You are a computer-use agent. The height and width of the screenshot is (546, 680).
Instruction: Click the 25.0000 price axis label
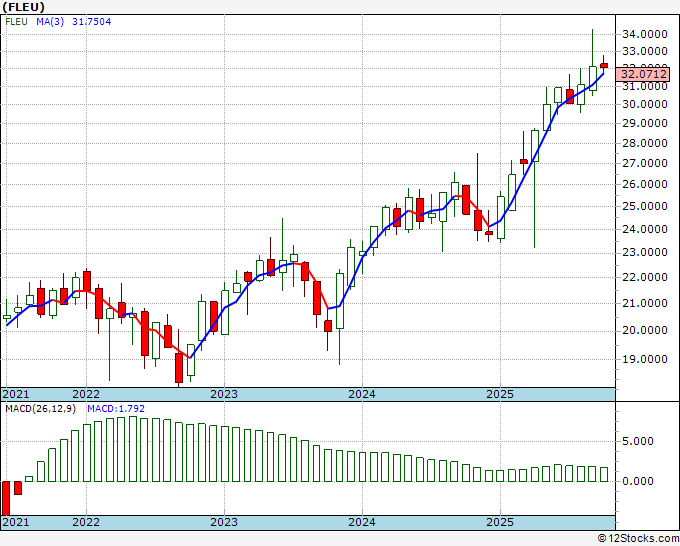click(x=644, y=206)
